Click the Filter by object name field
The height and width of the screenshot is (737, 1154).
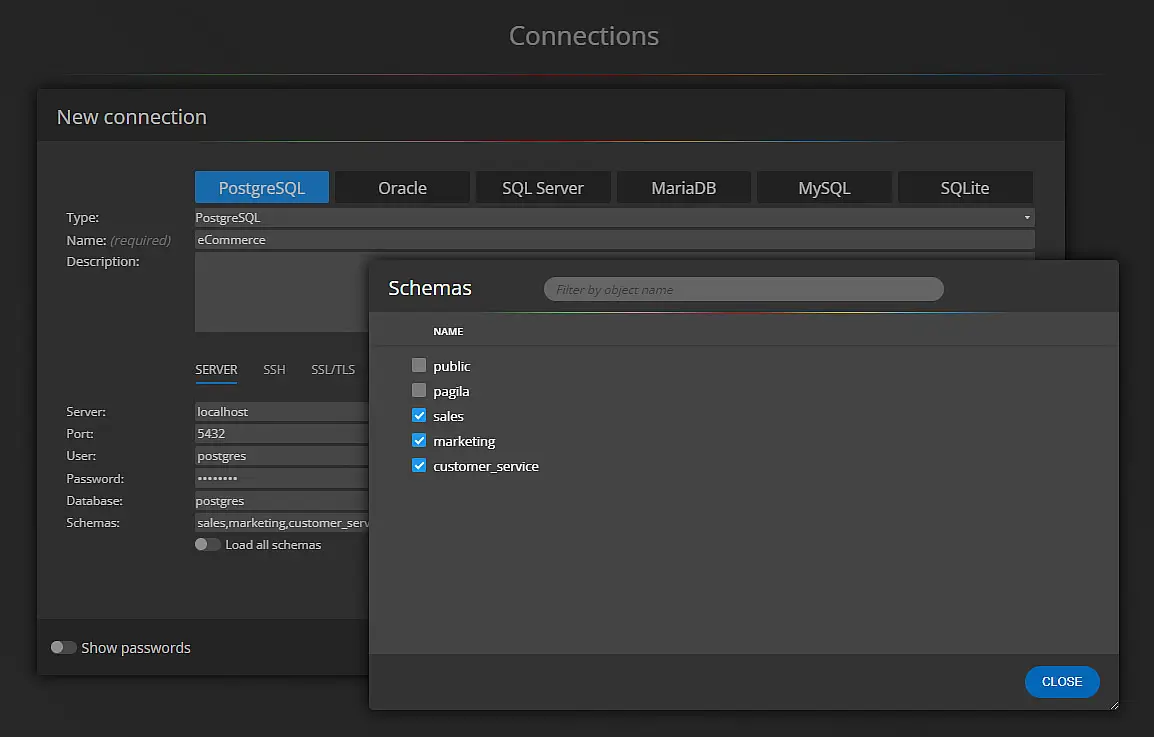pyautogui.click(x=743, y=289)
